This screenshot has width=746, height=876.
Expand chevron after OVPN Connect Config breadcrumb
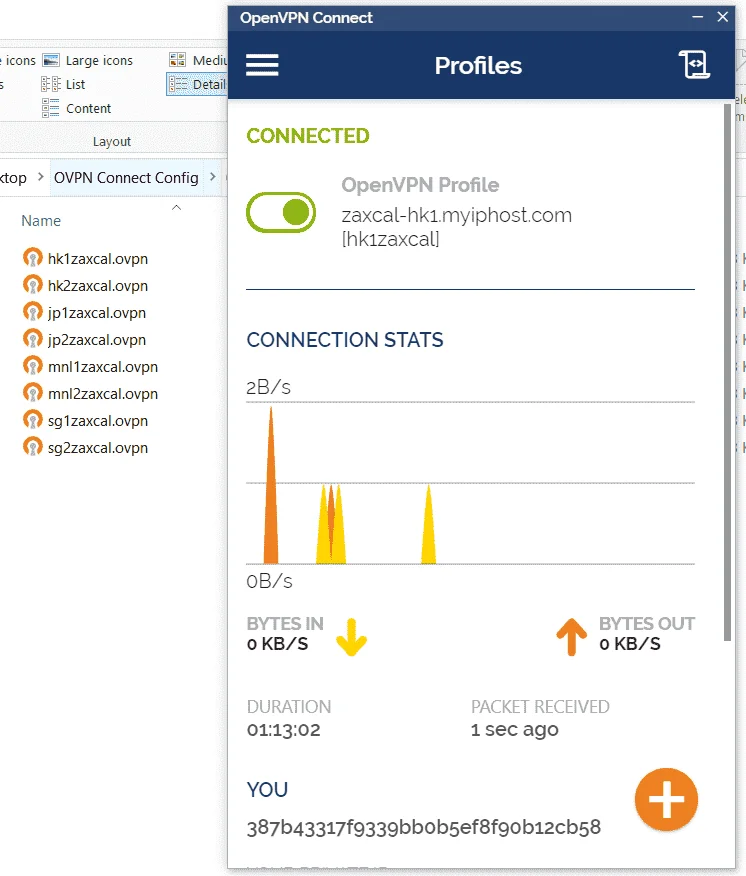tap(212, 177)
